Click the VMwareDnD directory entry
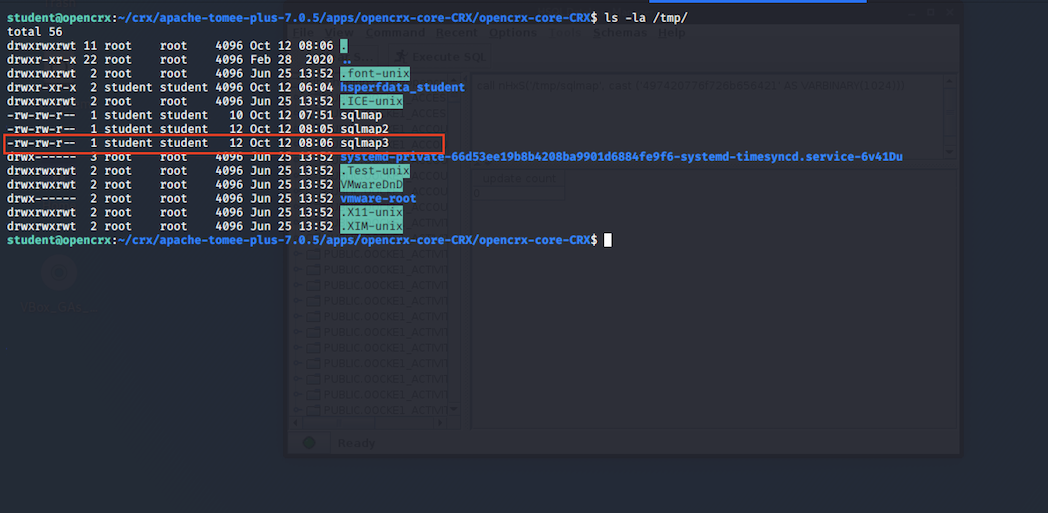 coord(372,184)
